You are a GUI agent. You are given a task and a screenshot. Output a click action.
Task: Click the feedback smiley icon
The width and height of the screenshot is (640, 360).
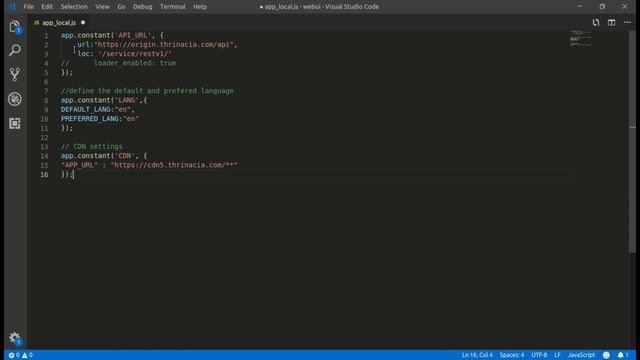tap(606, 355)
